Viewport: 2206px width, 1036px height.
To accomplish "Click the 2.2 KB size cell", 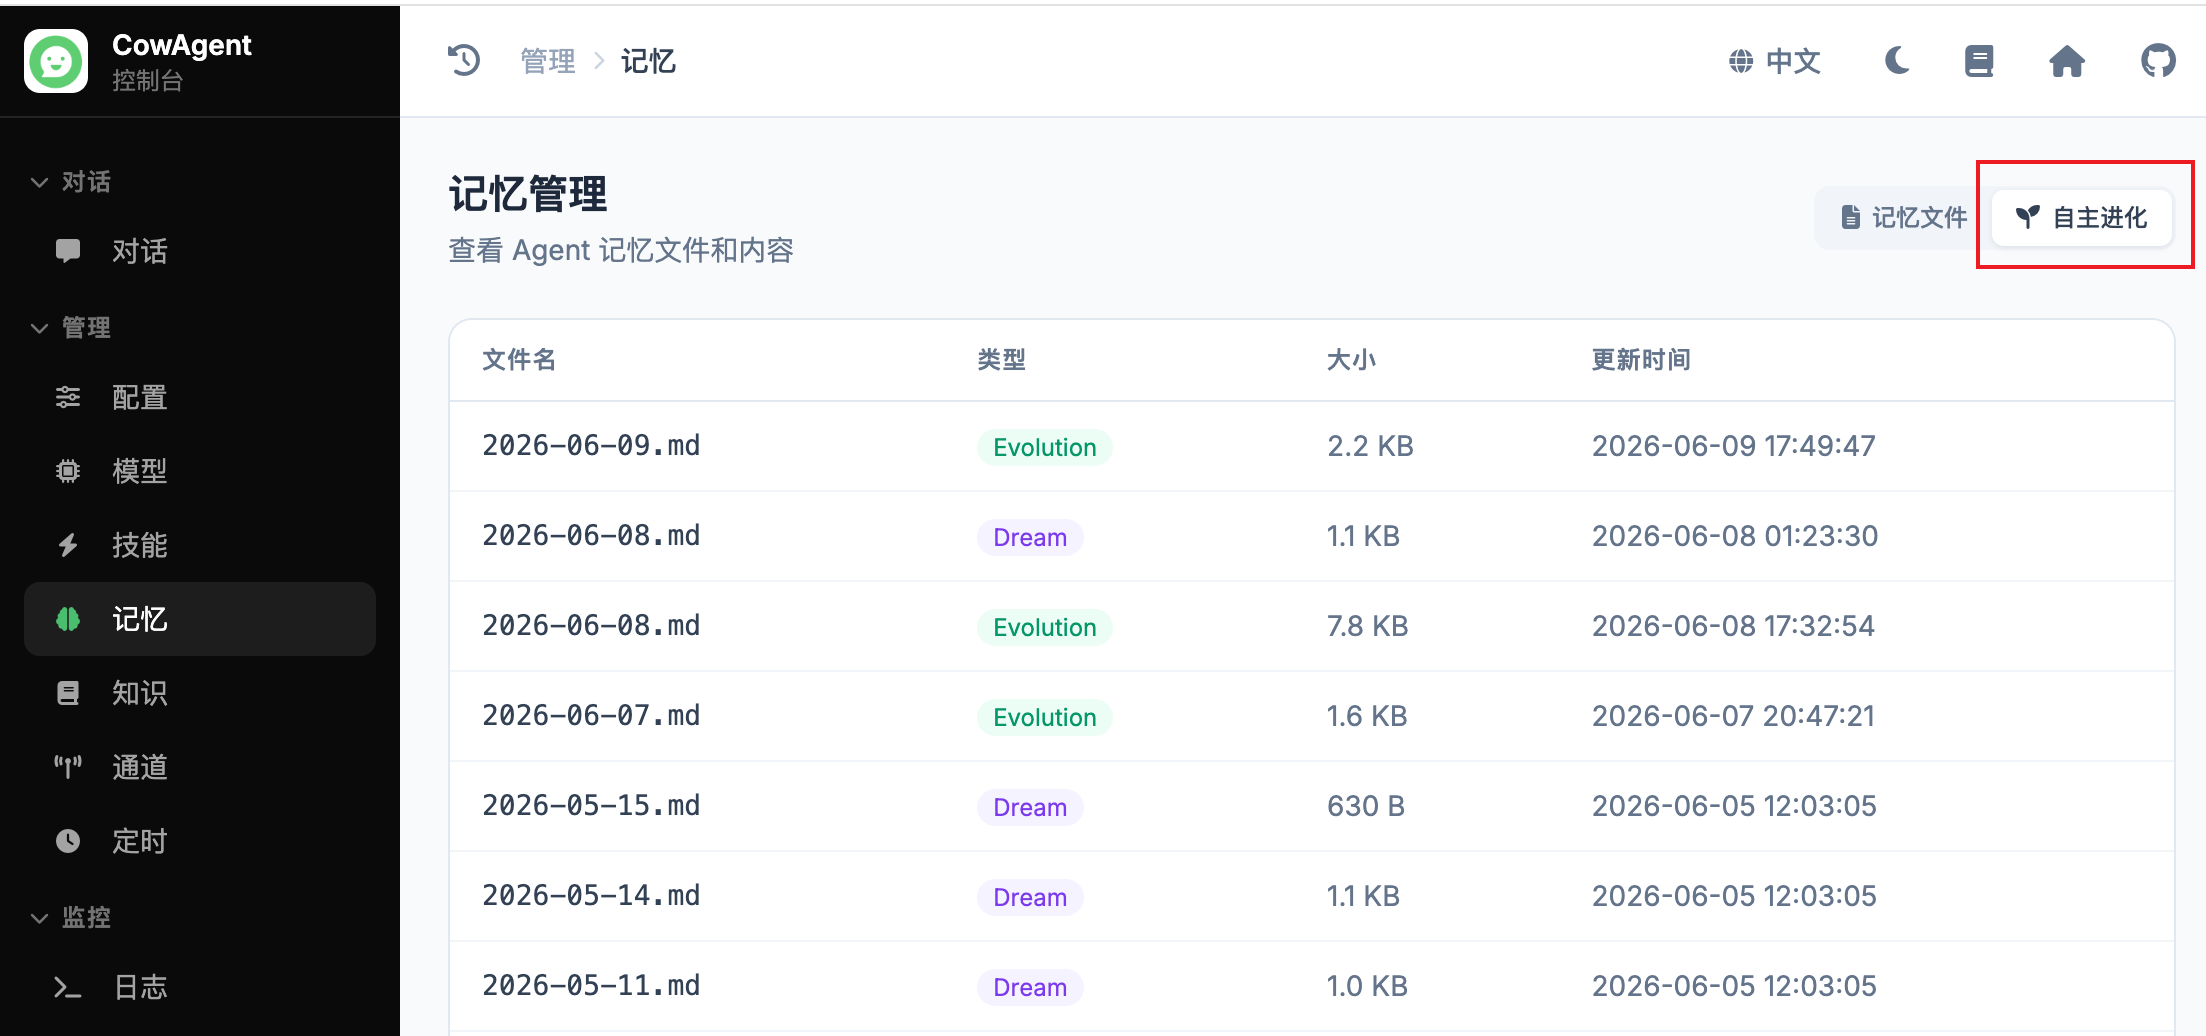I will pos(1370,446).
